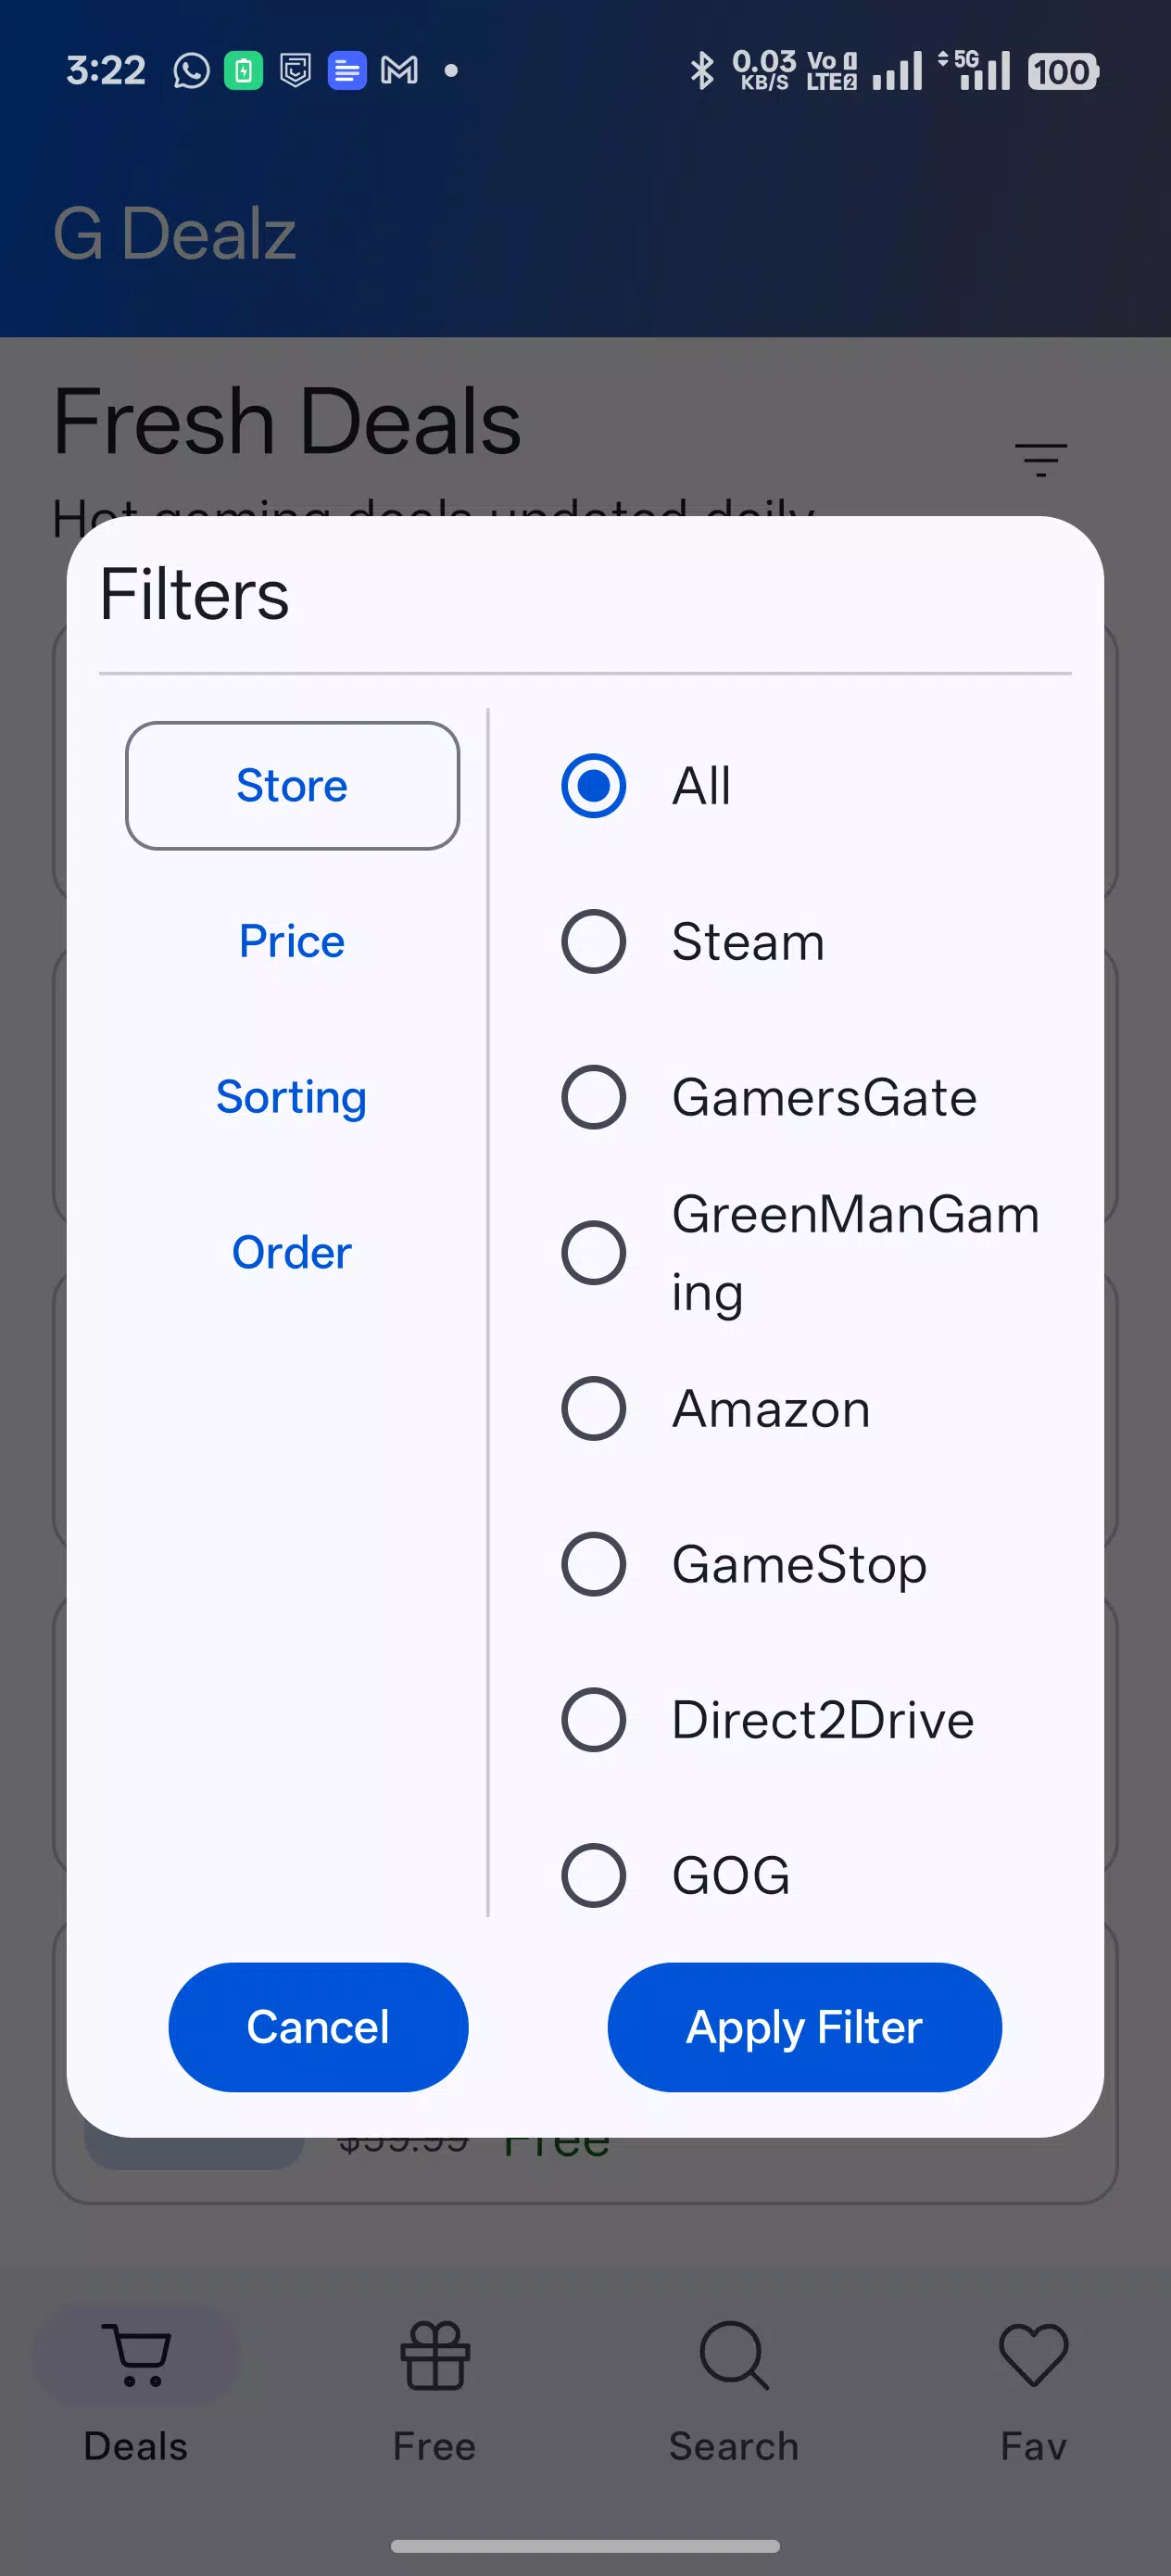This screenshot has height=2576, width=1171.
Task: Tap the battery indicator showing 100
Action: click(x=1061, y=72)
